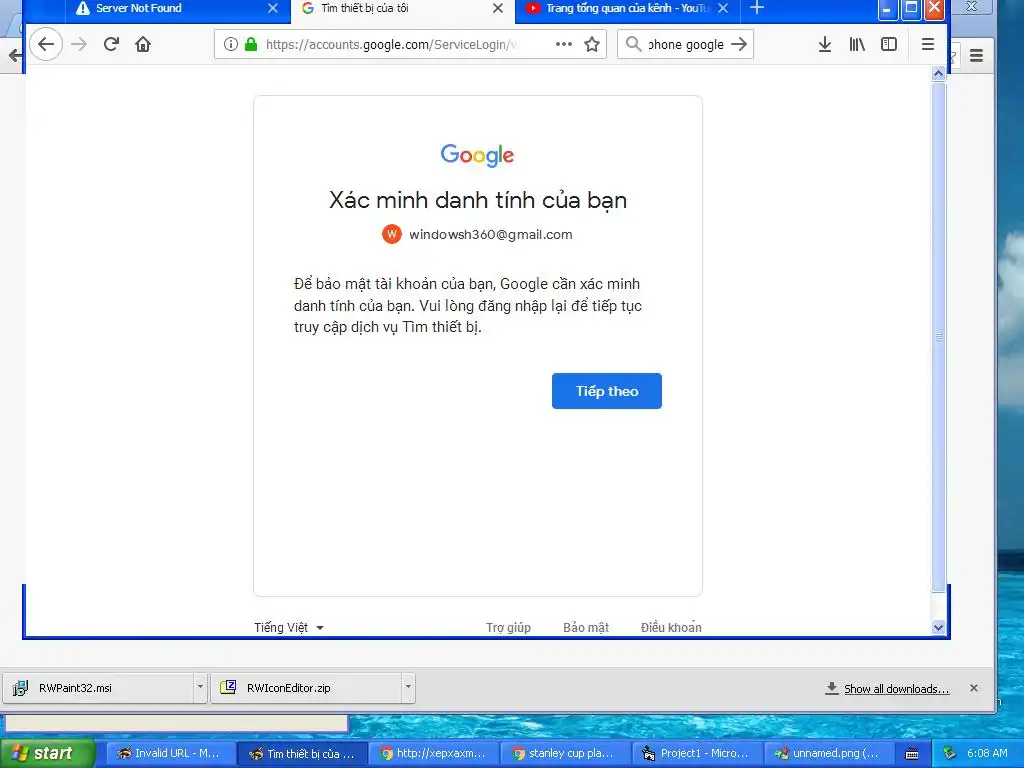Switch to Project1 - Micro taskbar window
This screenshot has width=1024, height=768.
[697, 753]
